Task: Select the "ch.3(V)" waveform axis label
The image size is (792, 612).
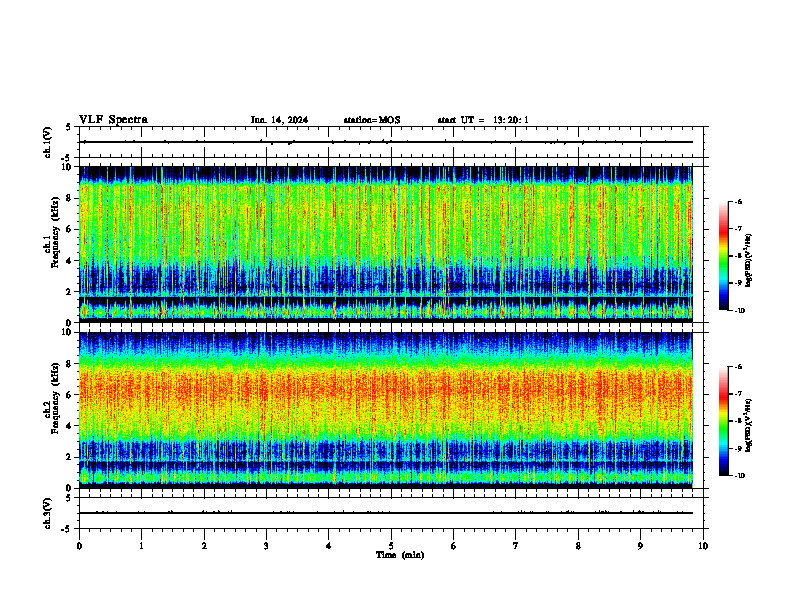Action: (x=48, y=513)
